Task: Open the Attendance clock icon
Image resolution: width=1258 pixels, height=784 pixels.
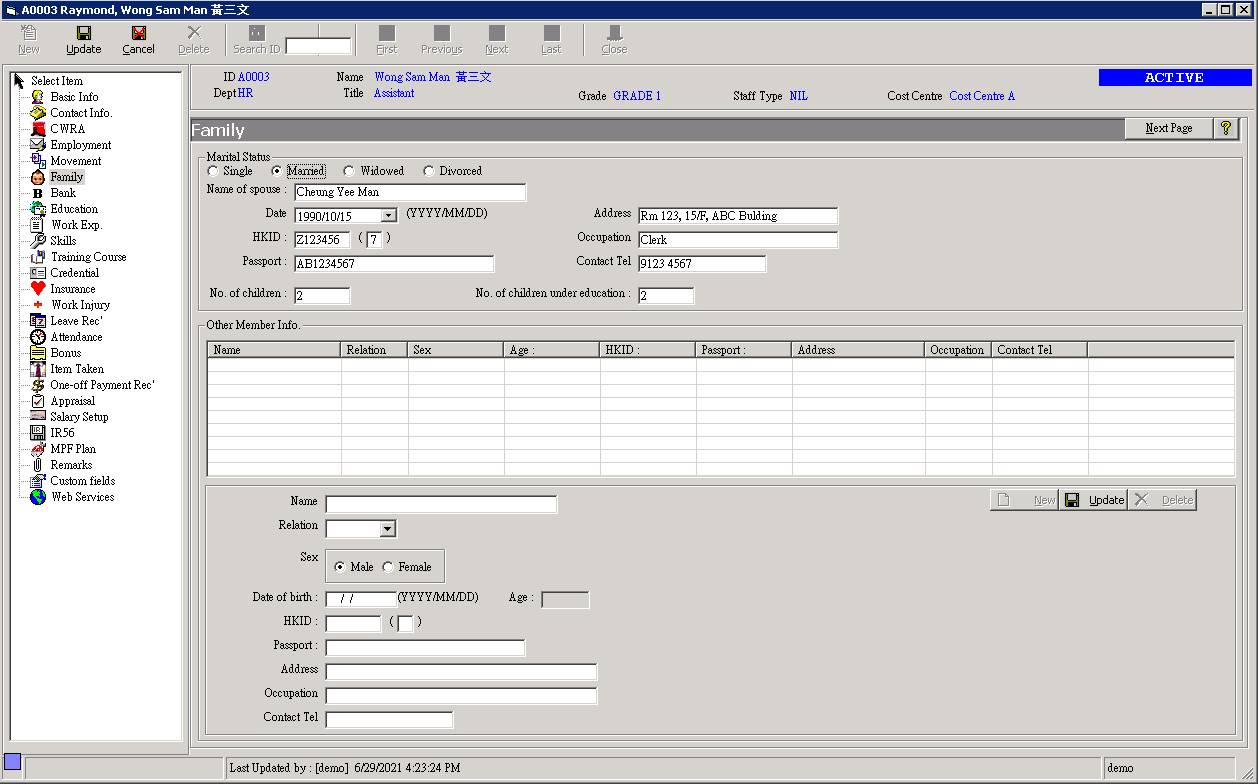Action: (38, 337)
